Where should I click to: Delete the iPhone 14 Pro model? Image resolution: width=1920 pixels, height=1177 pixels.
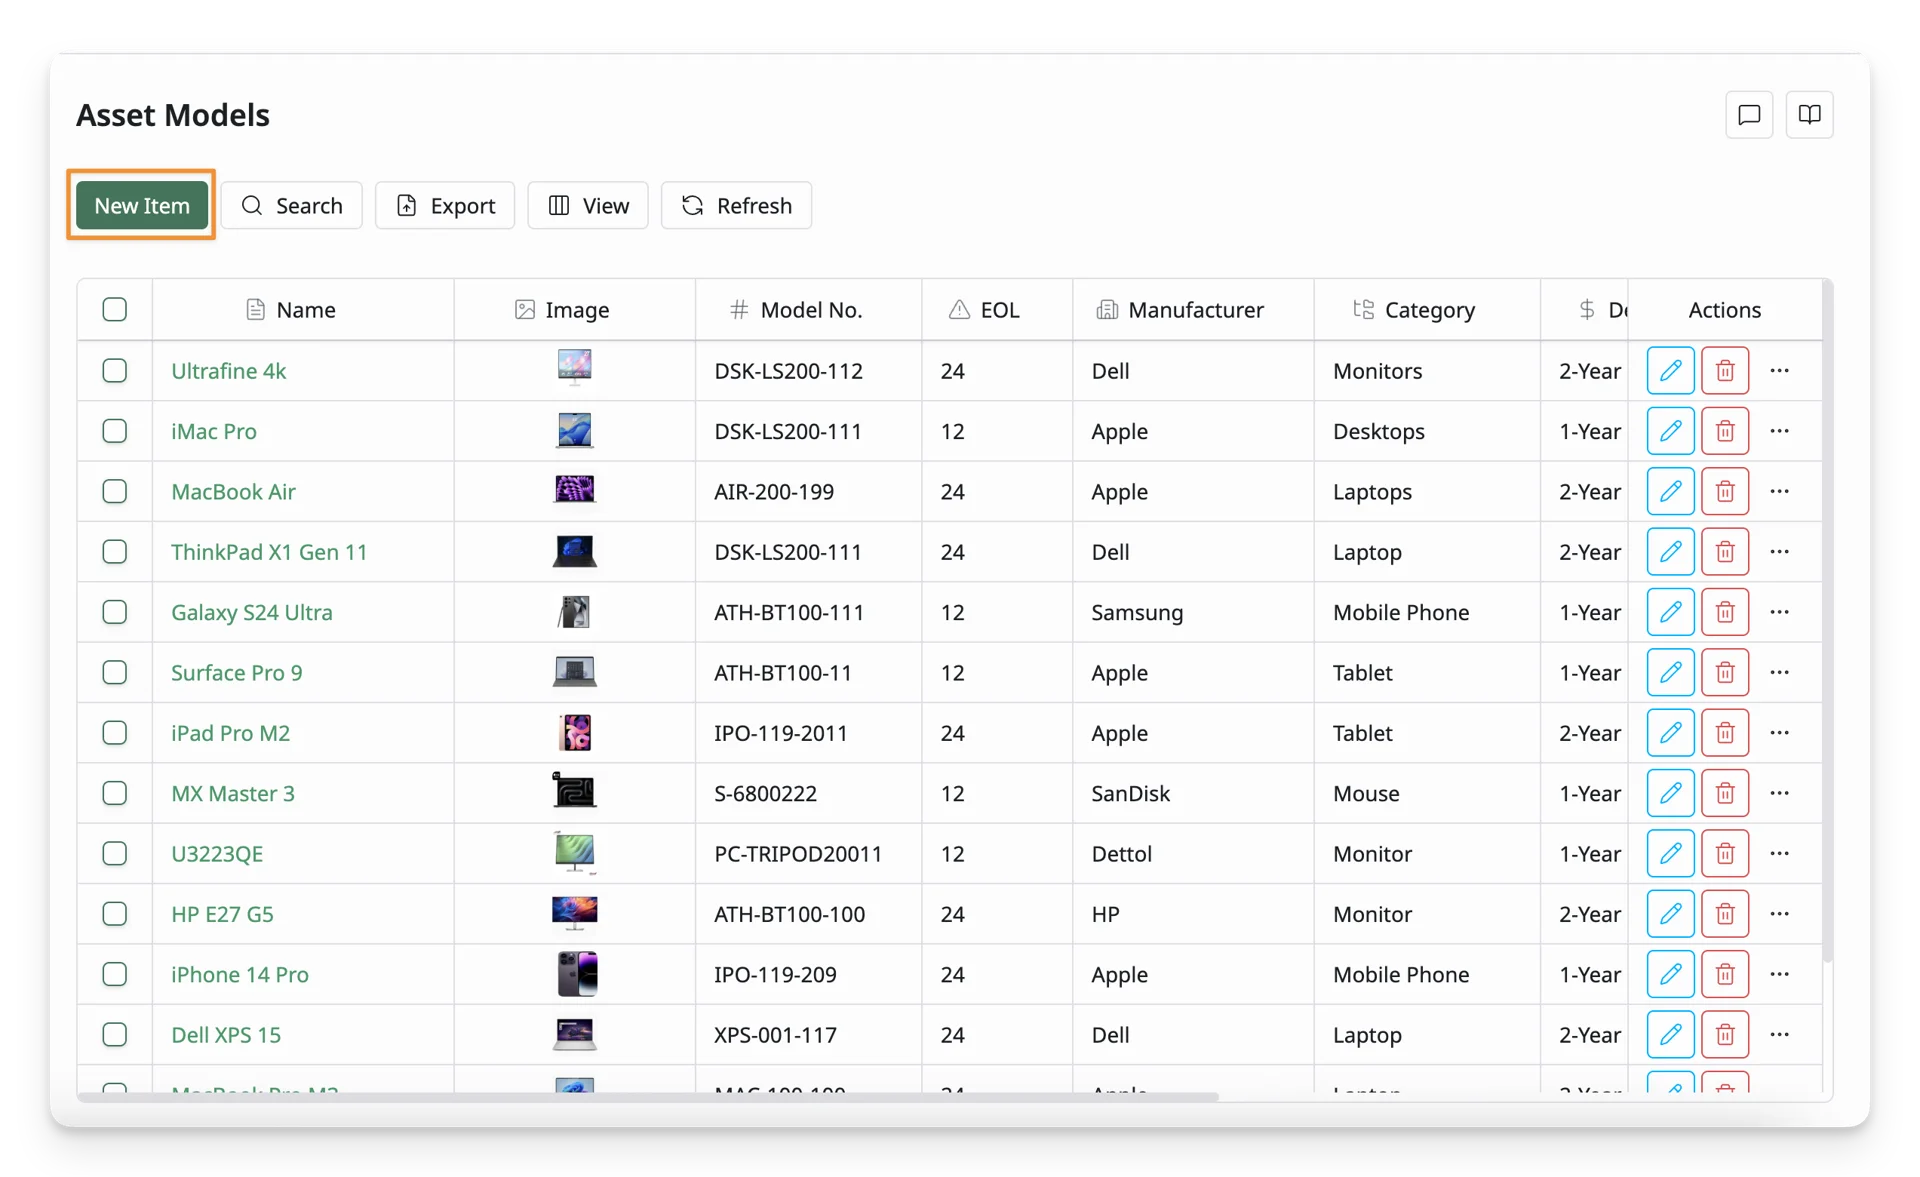click(1725, 974)
